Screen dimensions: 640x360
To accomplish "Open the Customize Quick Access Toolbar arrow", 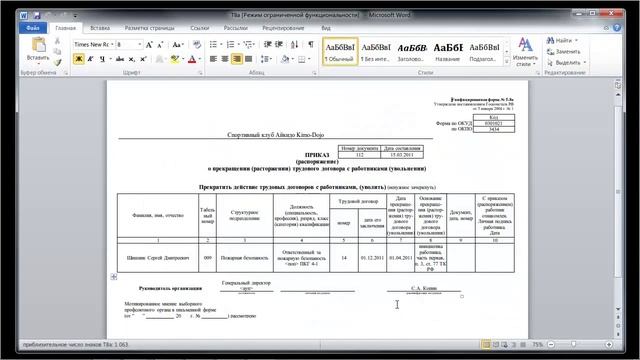I will pyautogui.click(x=75, y=16).
